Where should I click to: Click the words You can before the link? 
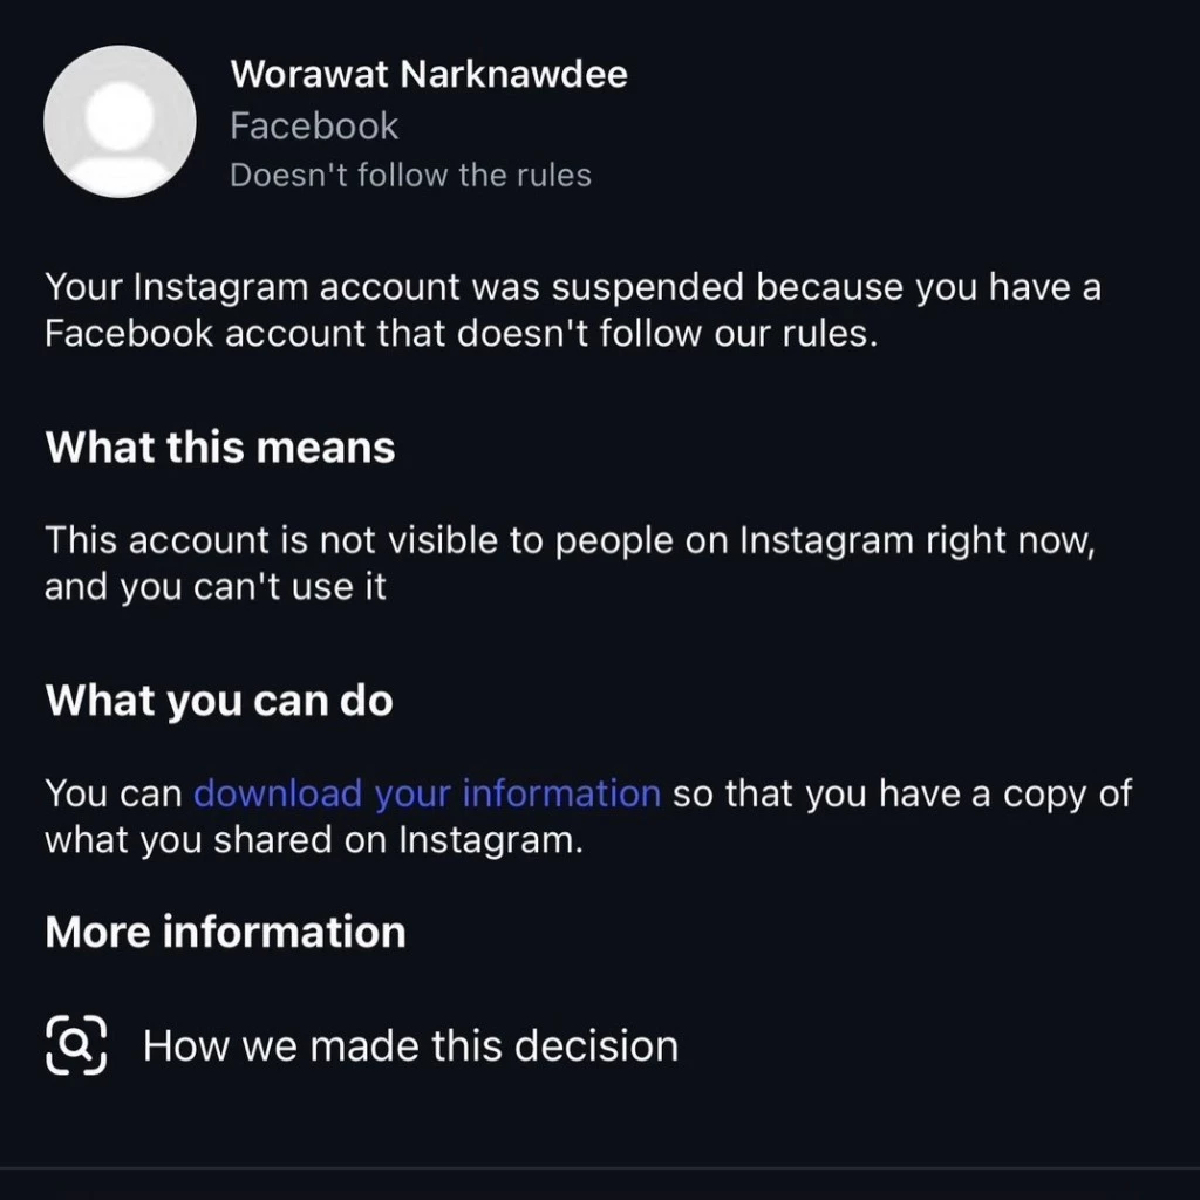click(113, 793)
